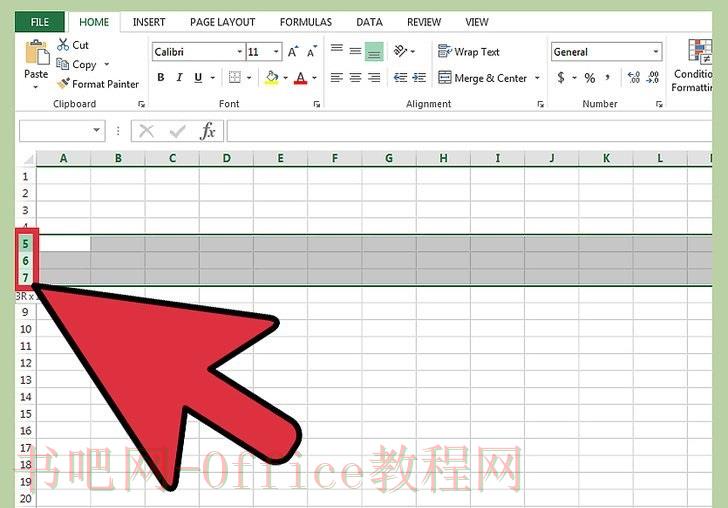Image resolution: width=728 pixels, height=508 pixels.
Task: Open Alignment settings dialog launcher
Action: point(540,104)
